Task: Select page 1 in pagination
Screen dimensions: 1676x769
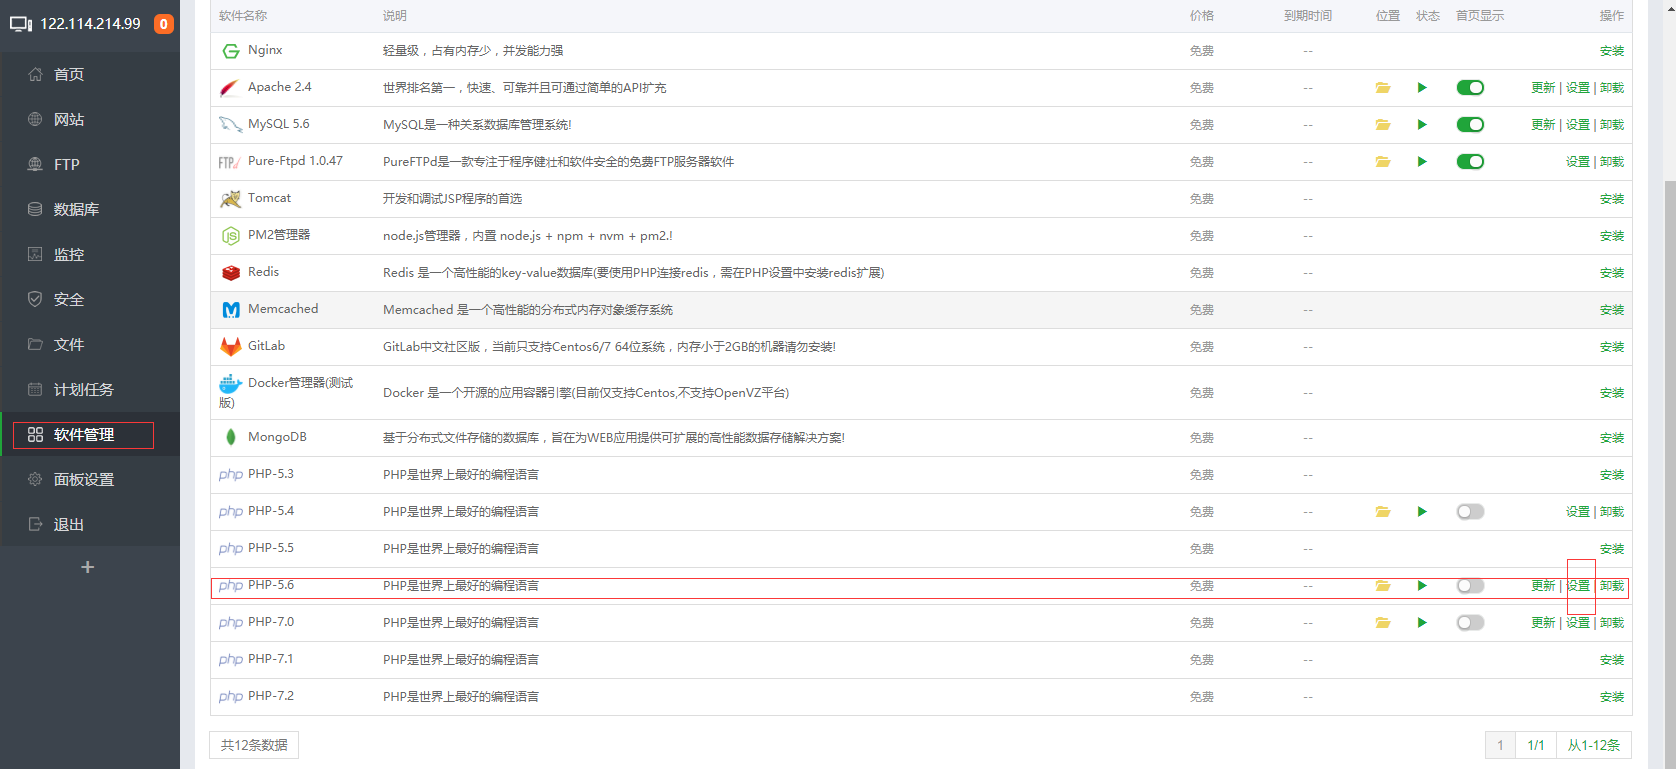Action: pyautogui.click(x=1500, y=745)
